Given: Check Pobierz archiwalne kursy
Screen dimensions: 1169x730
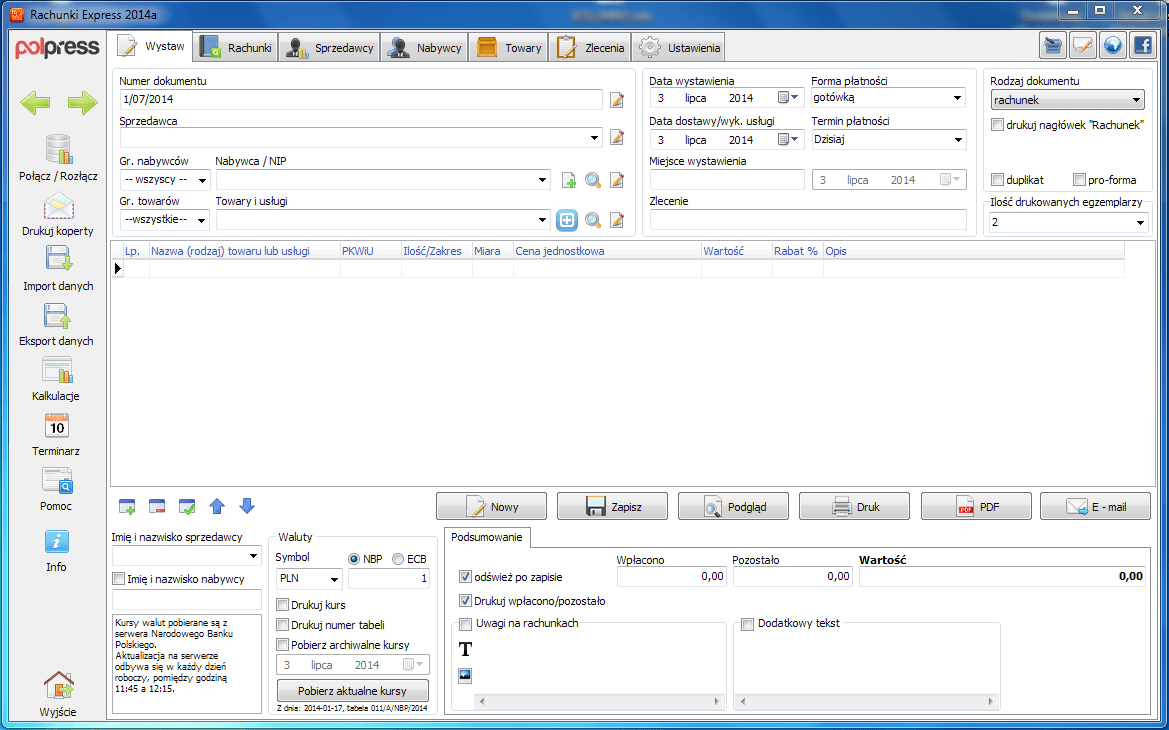Looking at the screenshot, I should [x=283, y=645].
